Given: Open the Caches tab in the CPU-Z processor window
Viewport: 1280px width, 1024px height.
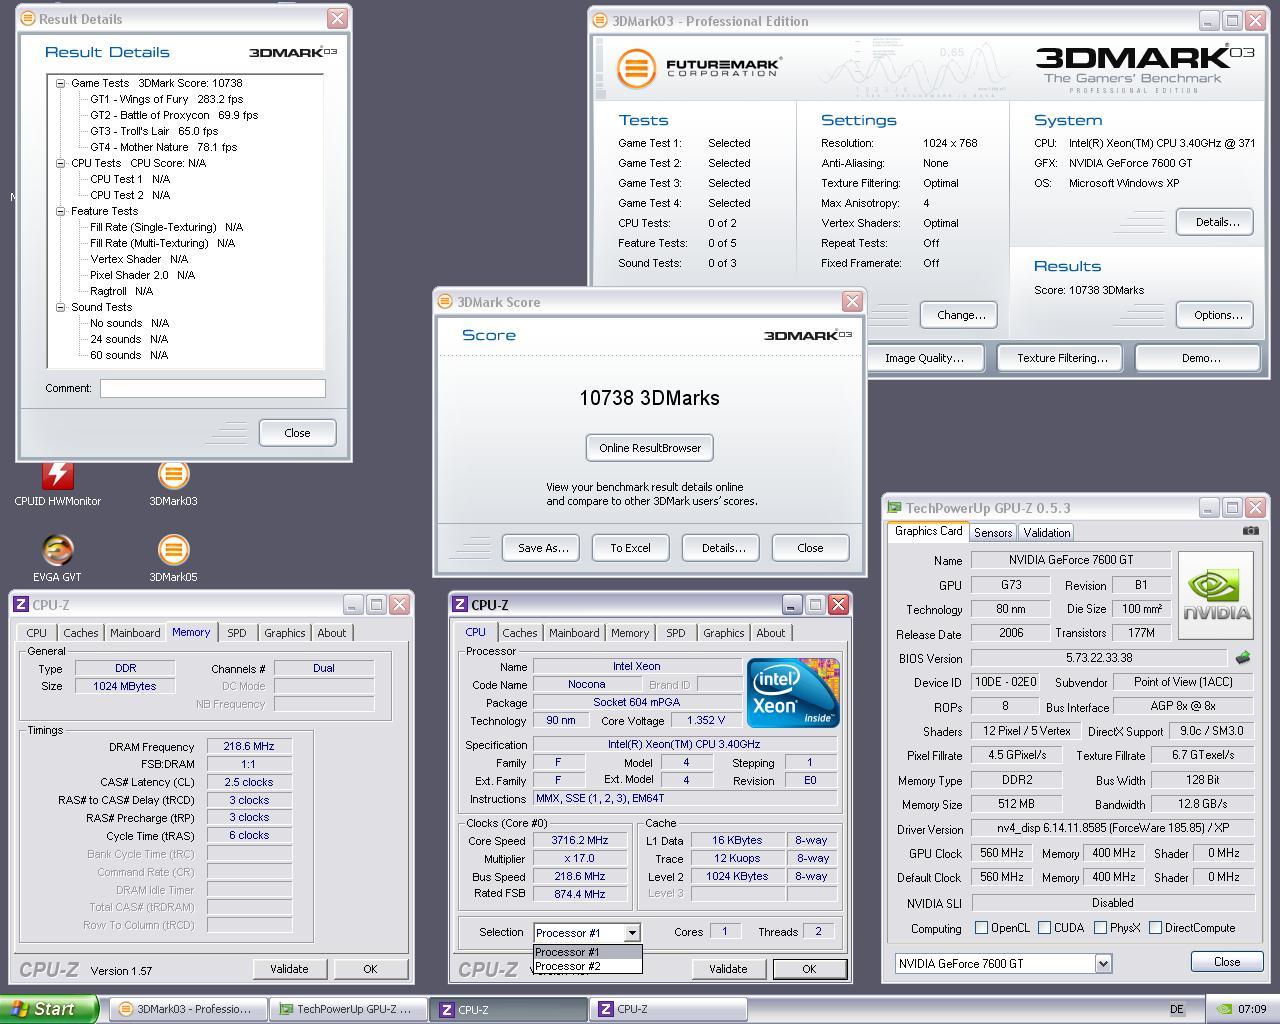Looking at the screenshot, I should pos(520,633).
